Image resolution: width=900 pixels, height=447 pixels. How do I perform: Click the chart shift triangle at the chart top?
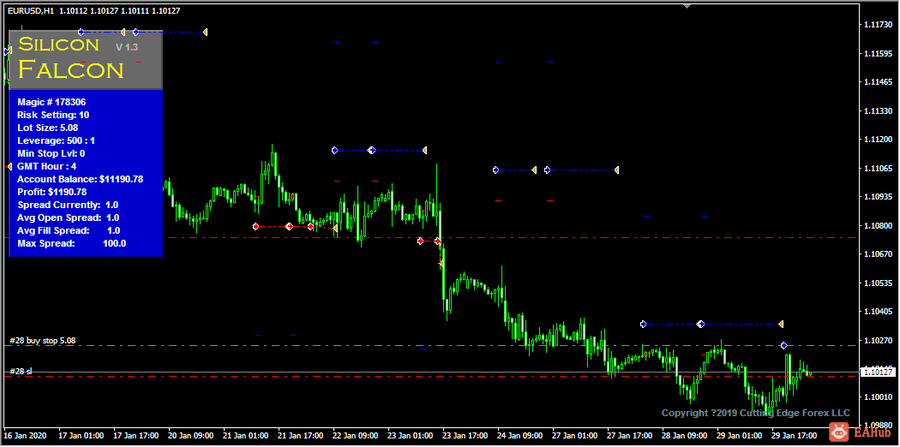pyautogui.click(x=686, y=6)
